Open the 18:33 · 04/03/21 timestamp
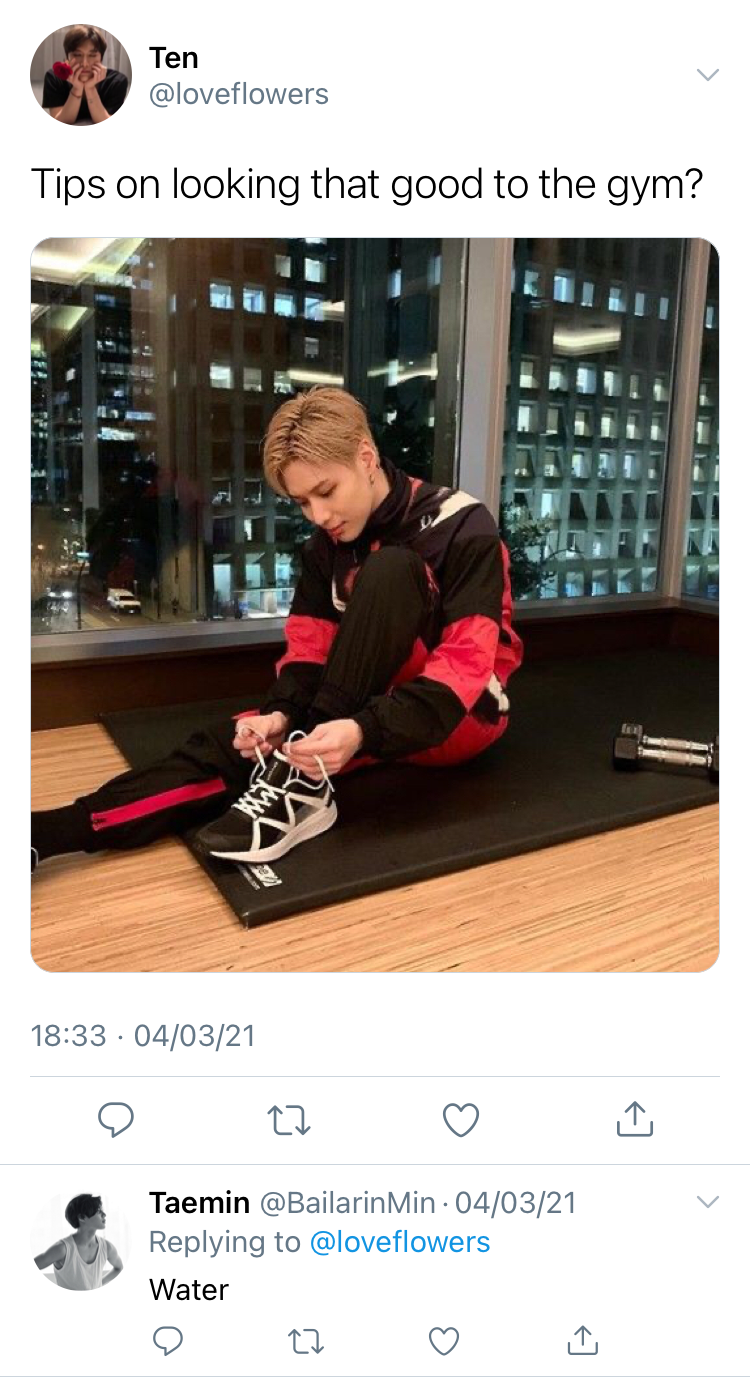 tap(143, 1035)
